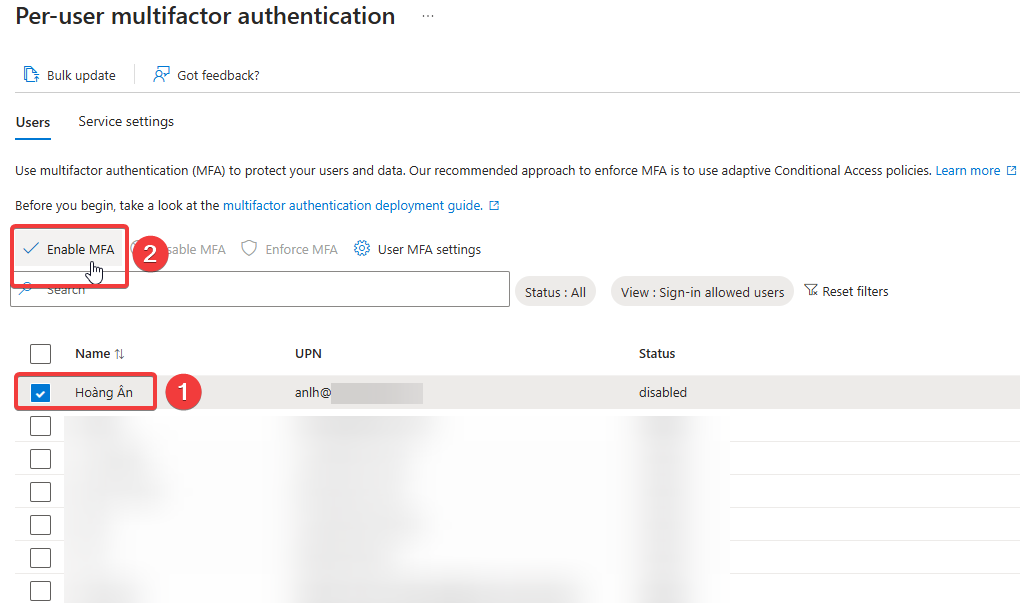The width and height of the screenshot is (1020, 606).
Task: Open the Learn more link
Action: tap(968, 171)
